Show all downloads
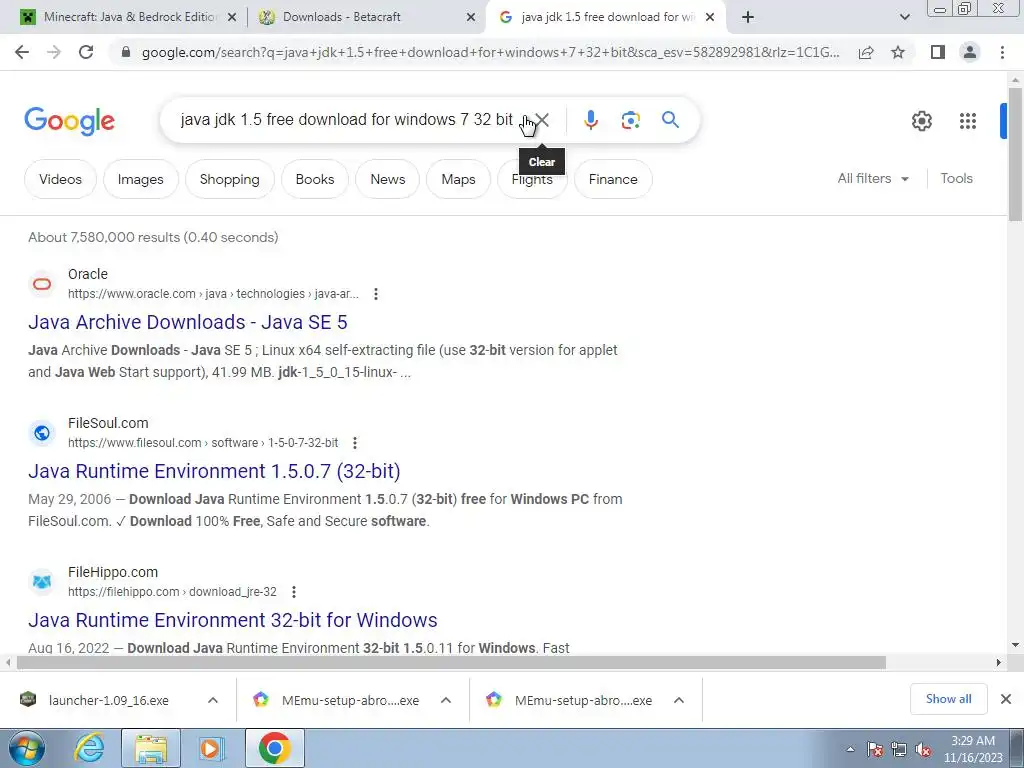This screenshot has width=1024, height=768. 948,699
